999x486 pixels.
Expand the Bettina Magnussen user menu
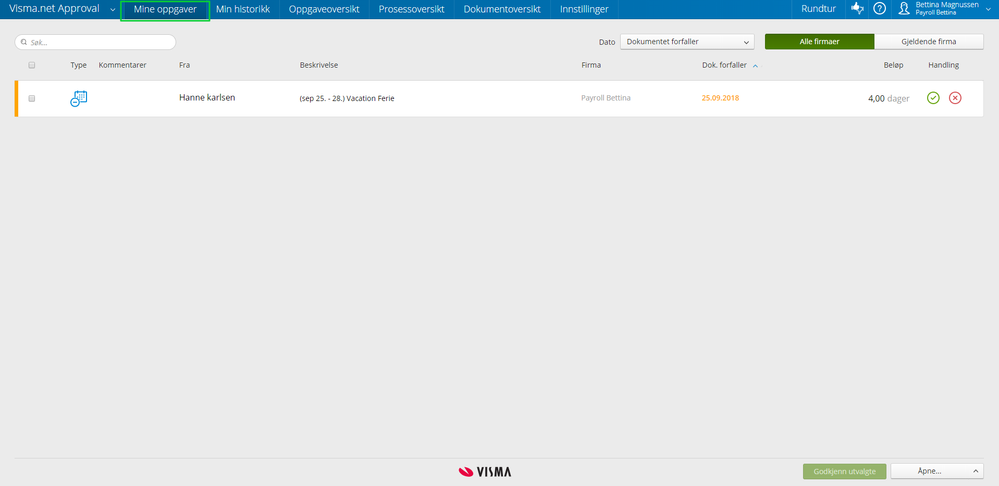point(989,9)
